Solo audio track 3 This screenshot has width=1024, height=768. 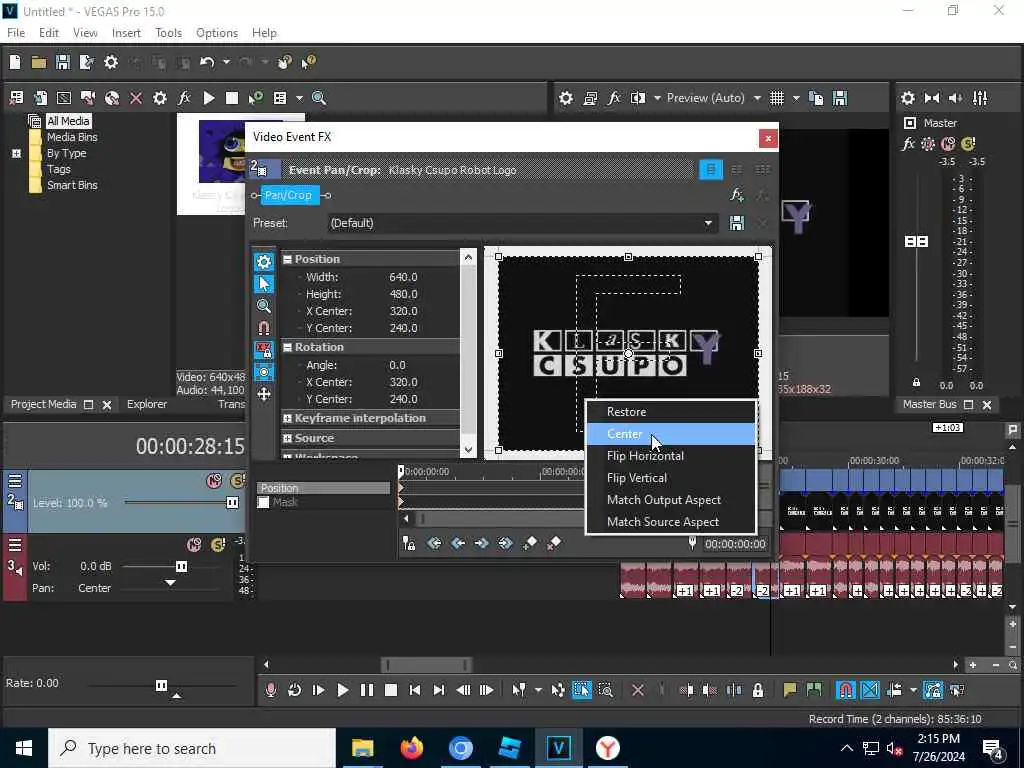(x=218, y=545)
